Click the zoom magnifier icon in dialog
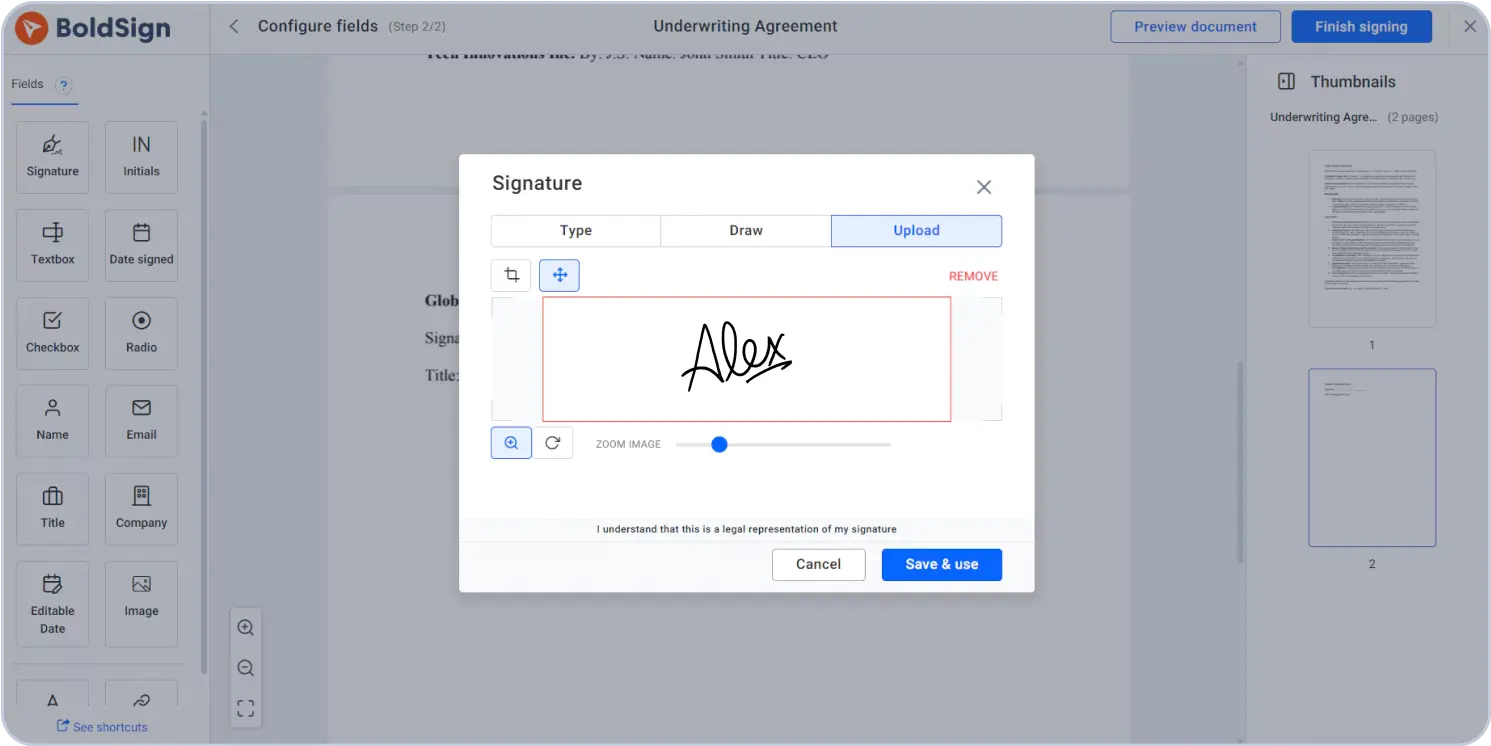Image resolution: width=1491 pixels, height=746 pixels. pyautogui.click(x=511, y=443)
